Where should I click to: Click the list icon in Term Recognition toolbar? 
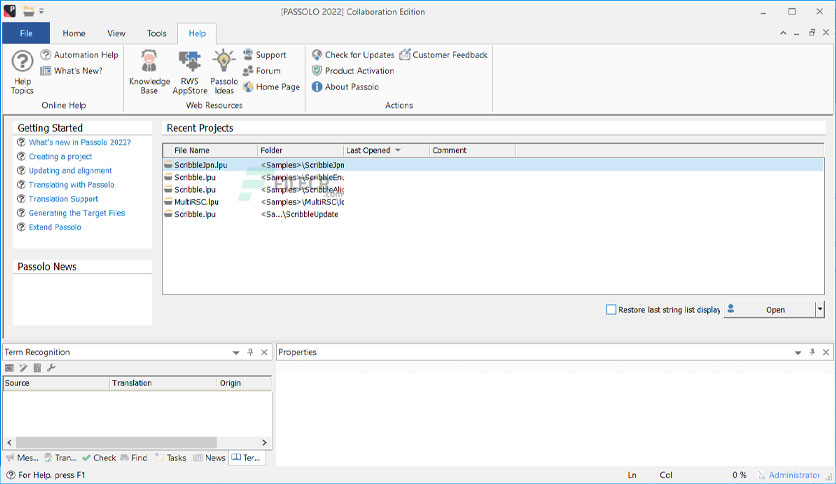(x=37, y=368)
